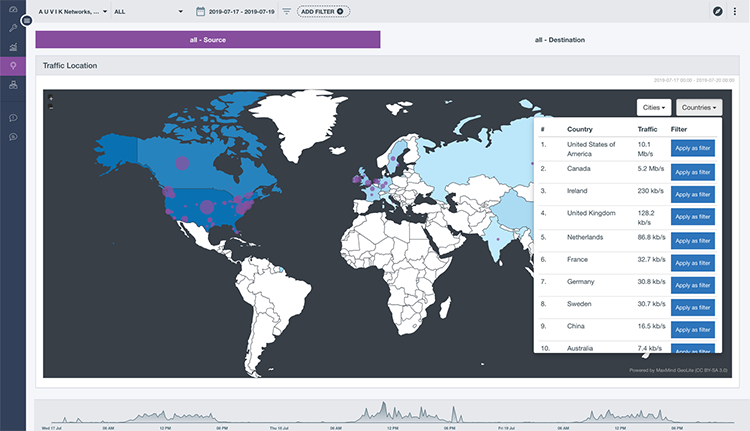Apply Canada as a filter
Viewport: 750px width, 431px height.
[x=692, y=171]
